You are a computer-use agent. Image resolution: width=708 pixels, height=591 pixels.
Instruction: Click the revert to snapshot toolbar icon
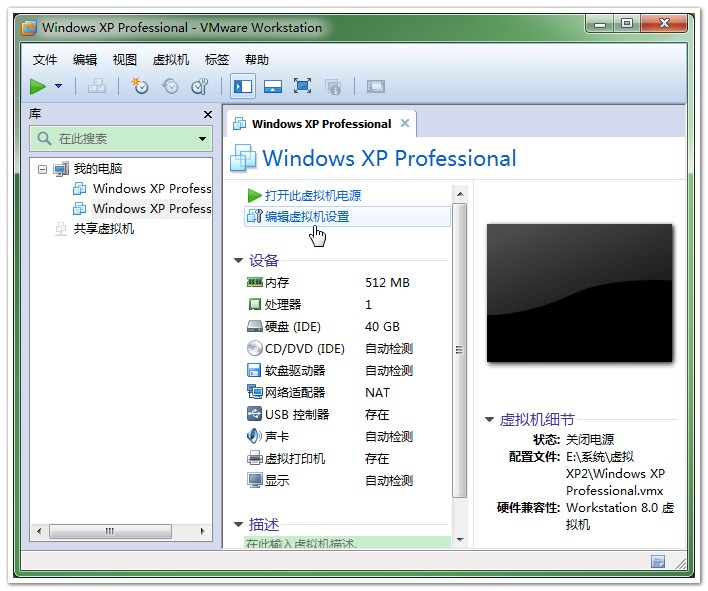[170, 86]
